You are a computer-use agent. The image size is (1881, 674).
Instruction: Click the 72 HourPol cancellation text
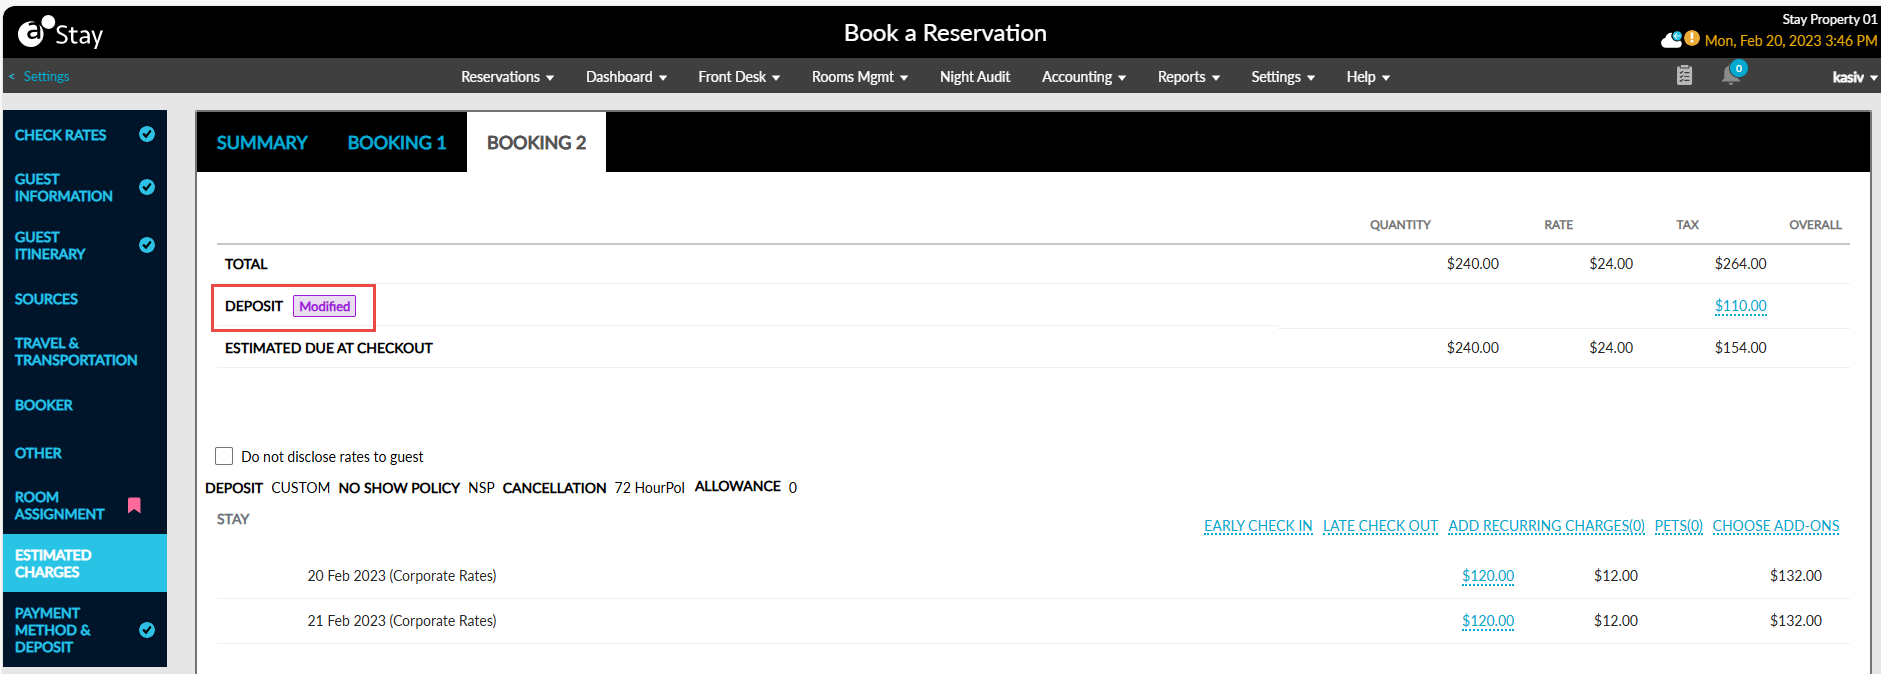click(649, 488)
